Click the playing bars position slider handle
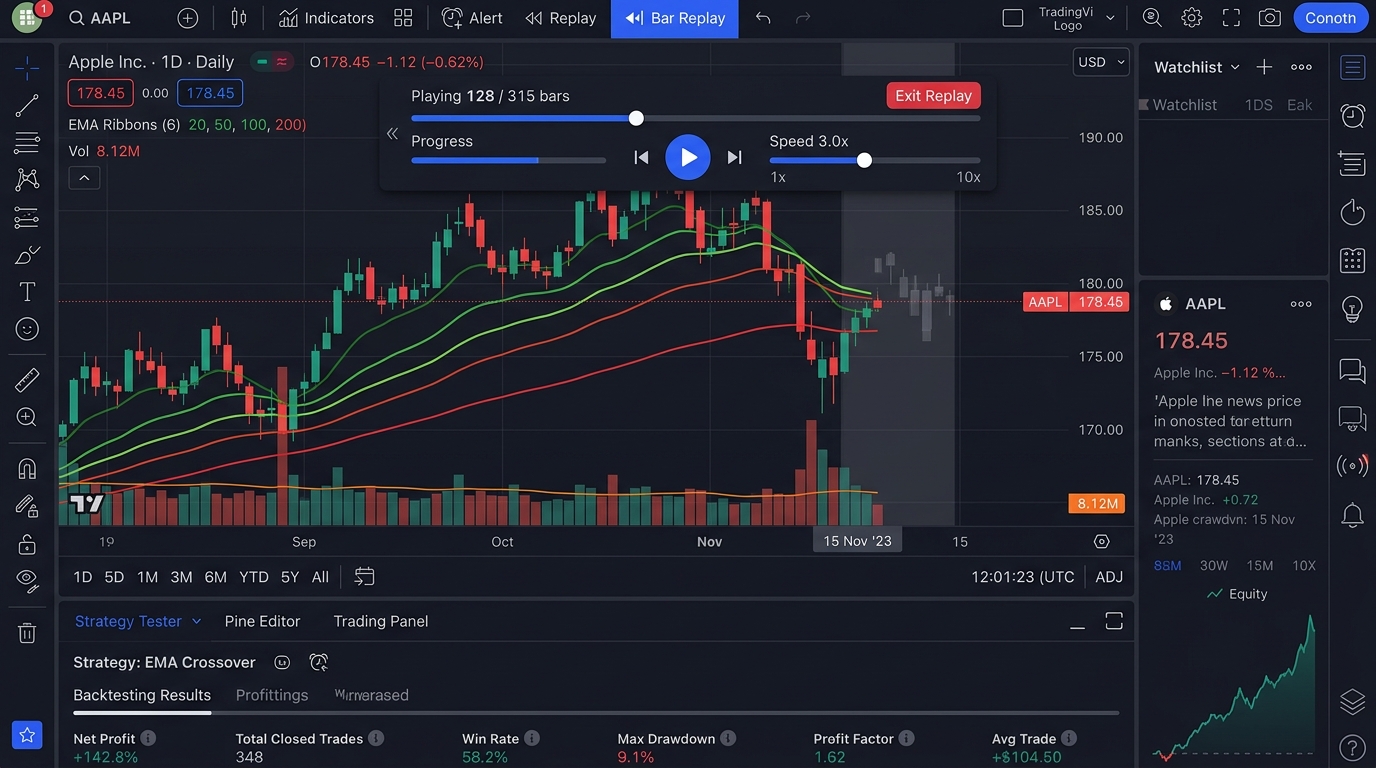The height and width of the screenshot is (768, 1376). coord(636,118)
